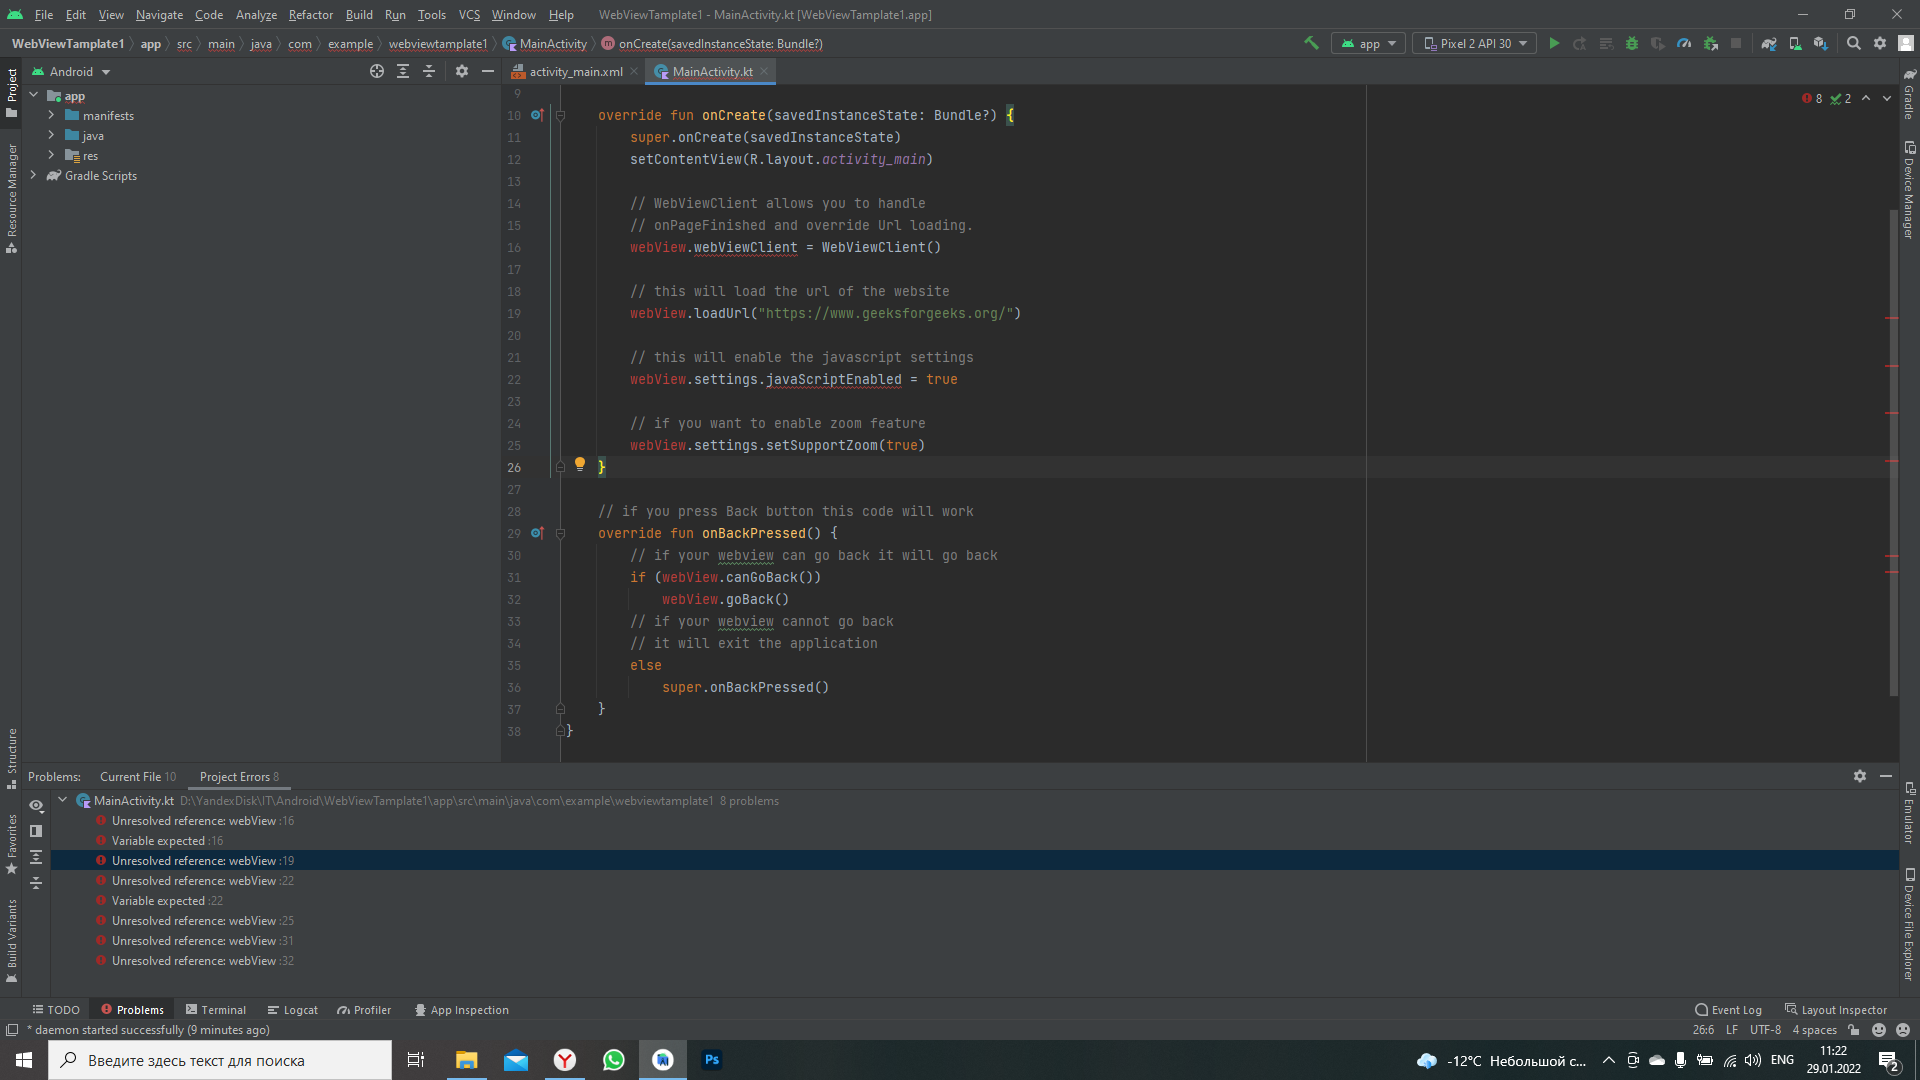The height and width of the screenshot is (1080, 1920).
Task: Click the Windows search input field
Action: pyautogui.click(x=220, y=1060)
